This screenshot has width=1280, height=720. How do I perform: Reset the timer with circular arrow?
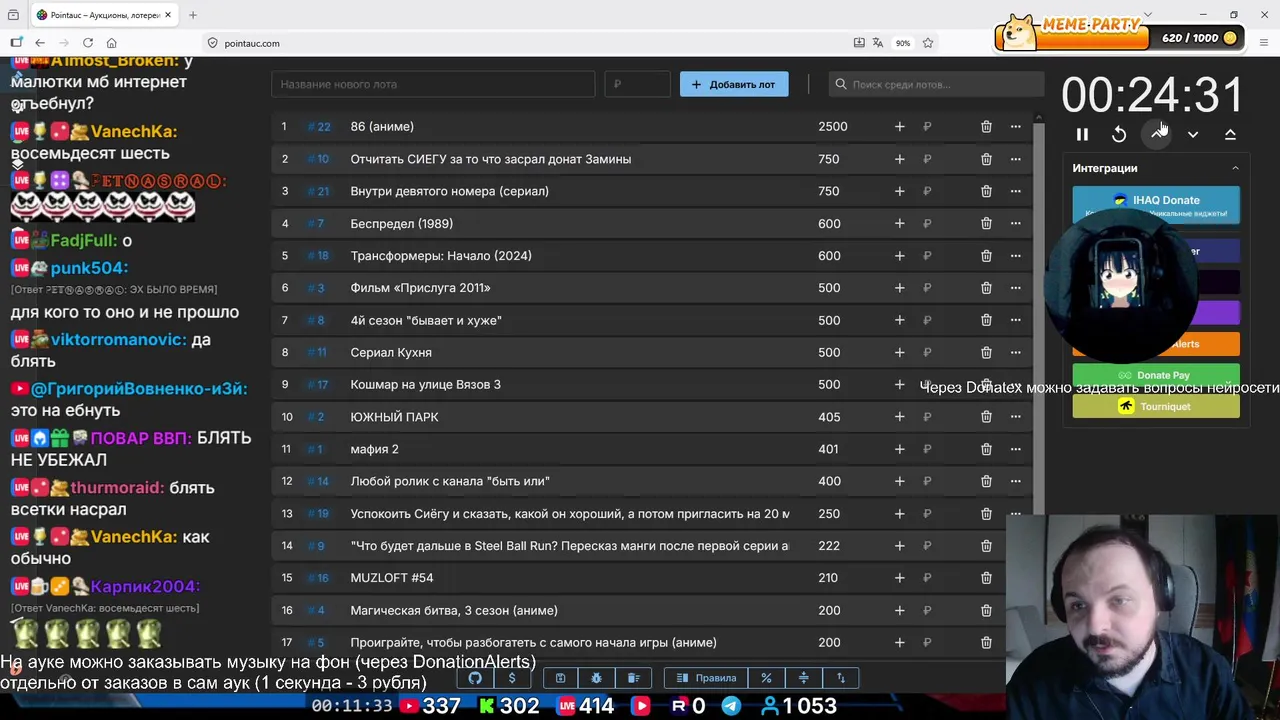click(1119, 134)
